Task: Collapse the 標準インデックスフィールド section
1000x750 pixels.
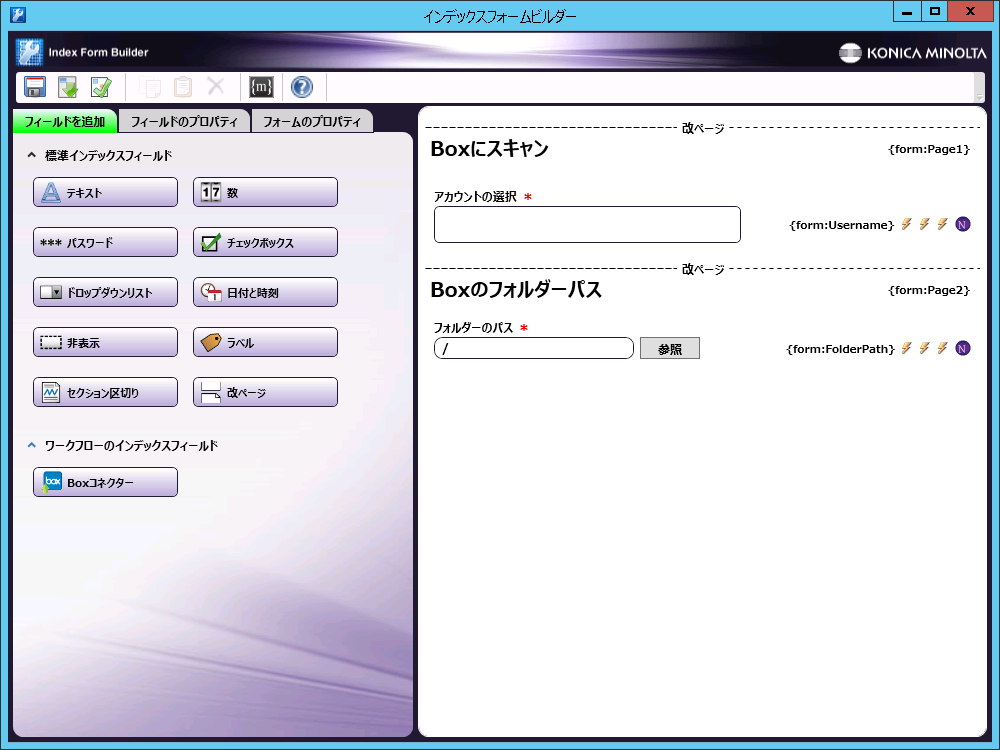Action: click(31, 156)
